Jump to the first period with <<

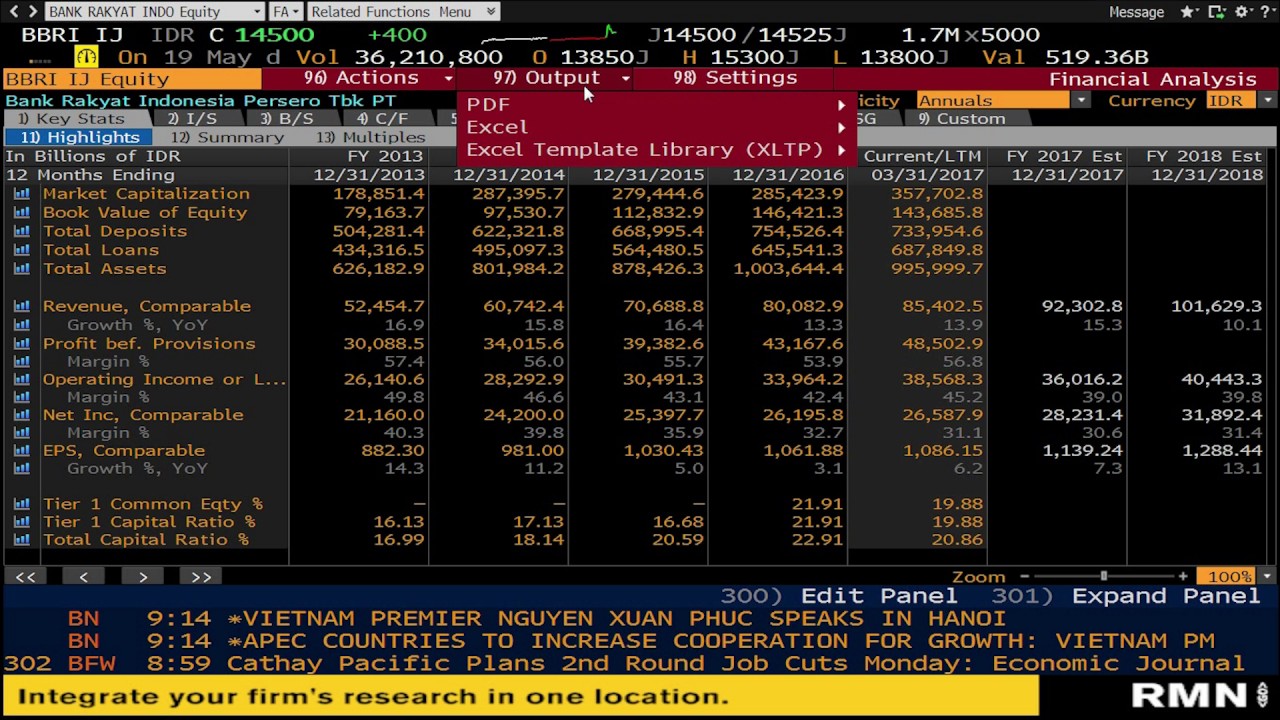pos(25,577)
